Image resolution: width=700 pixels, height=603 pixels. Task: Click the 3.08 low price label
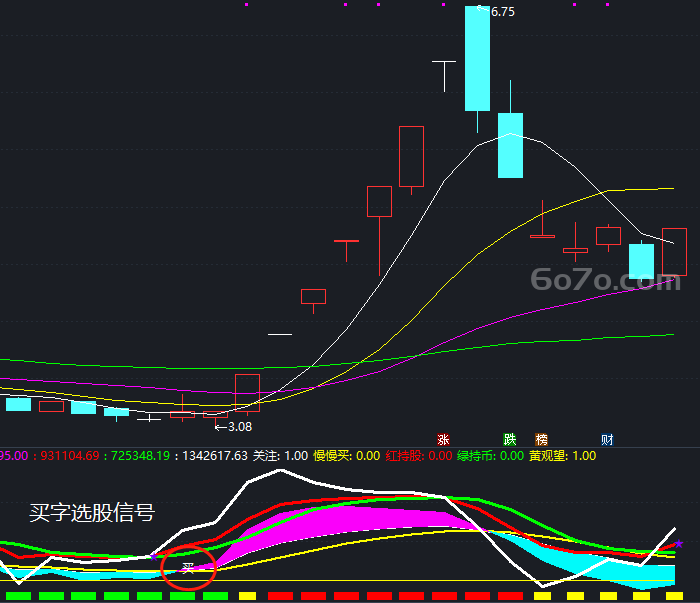240,427
